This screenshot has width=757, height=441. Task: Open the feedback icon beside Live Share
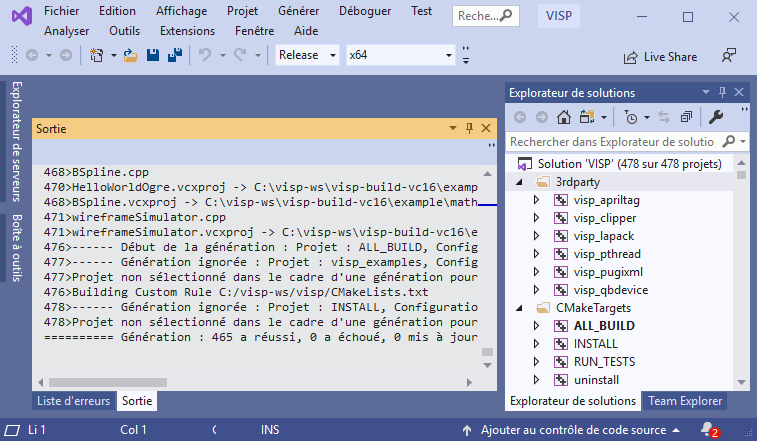pos(729,56)
